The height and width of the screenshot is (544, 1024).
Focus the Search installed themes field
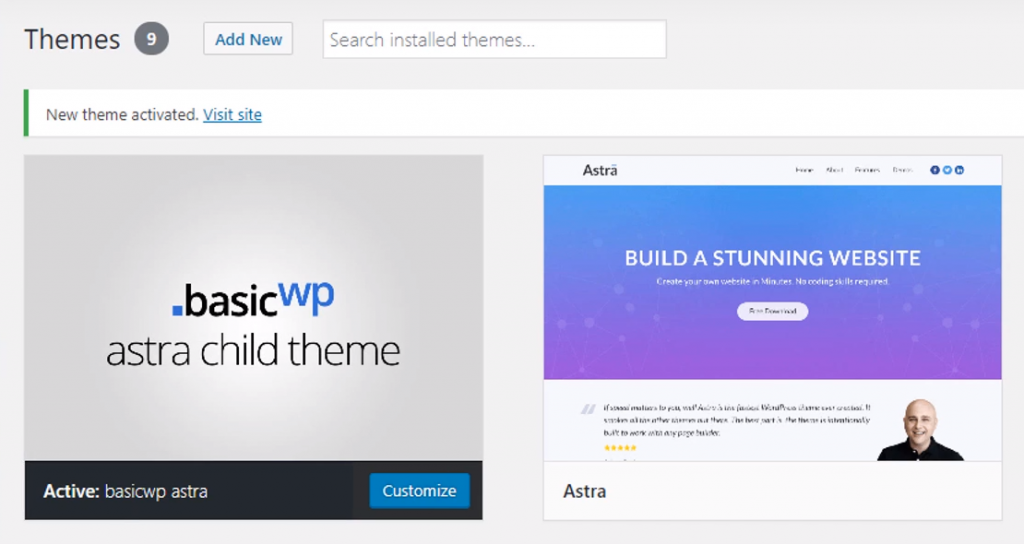click(x=494, y=39)
